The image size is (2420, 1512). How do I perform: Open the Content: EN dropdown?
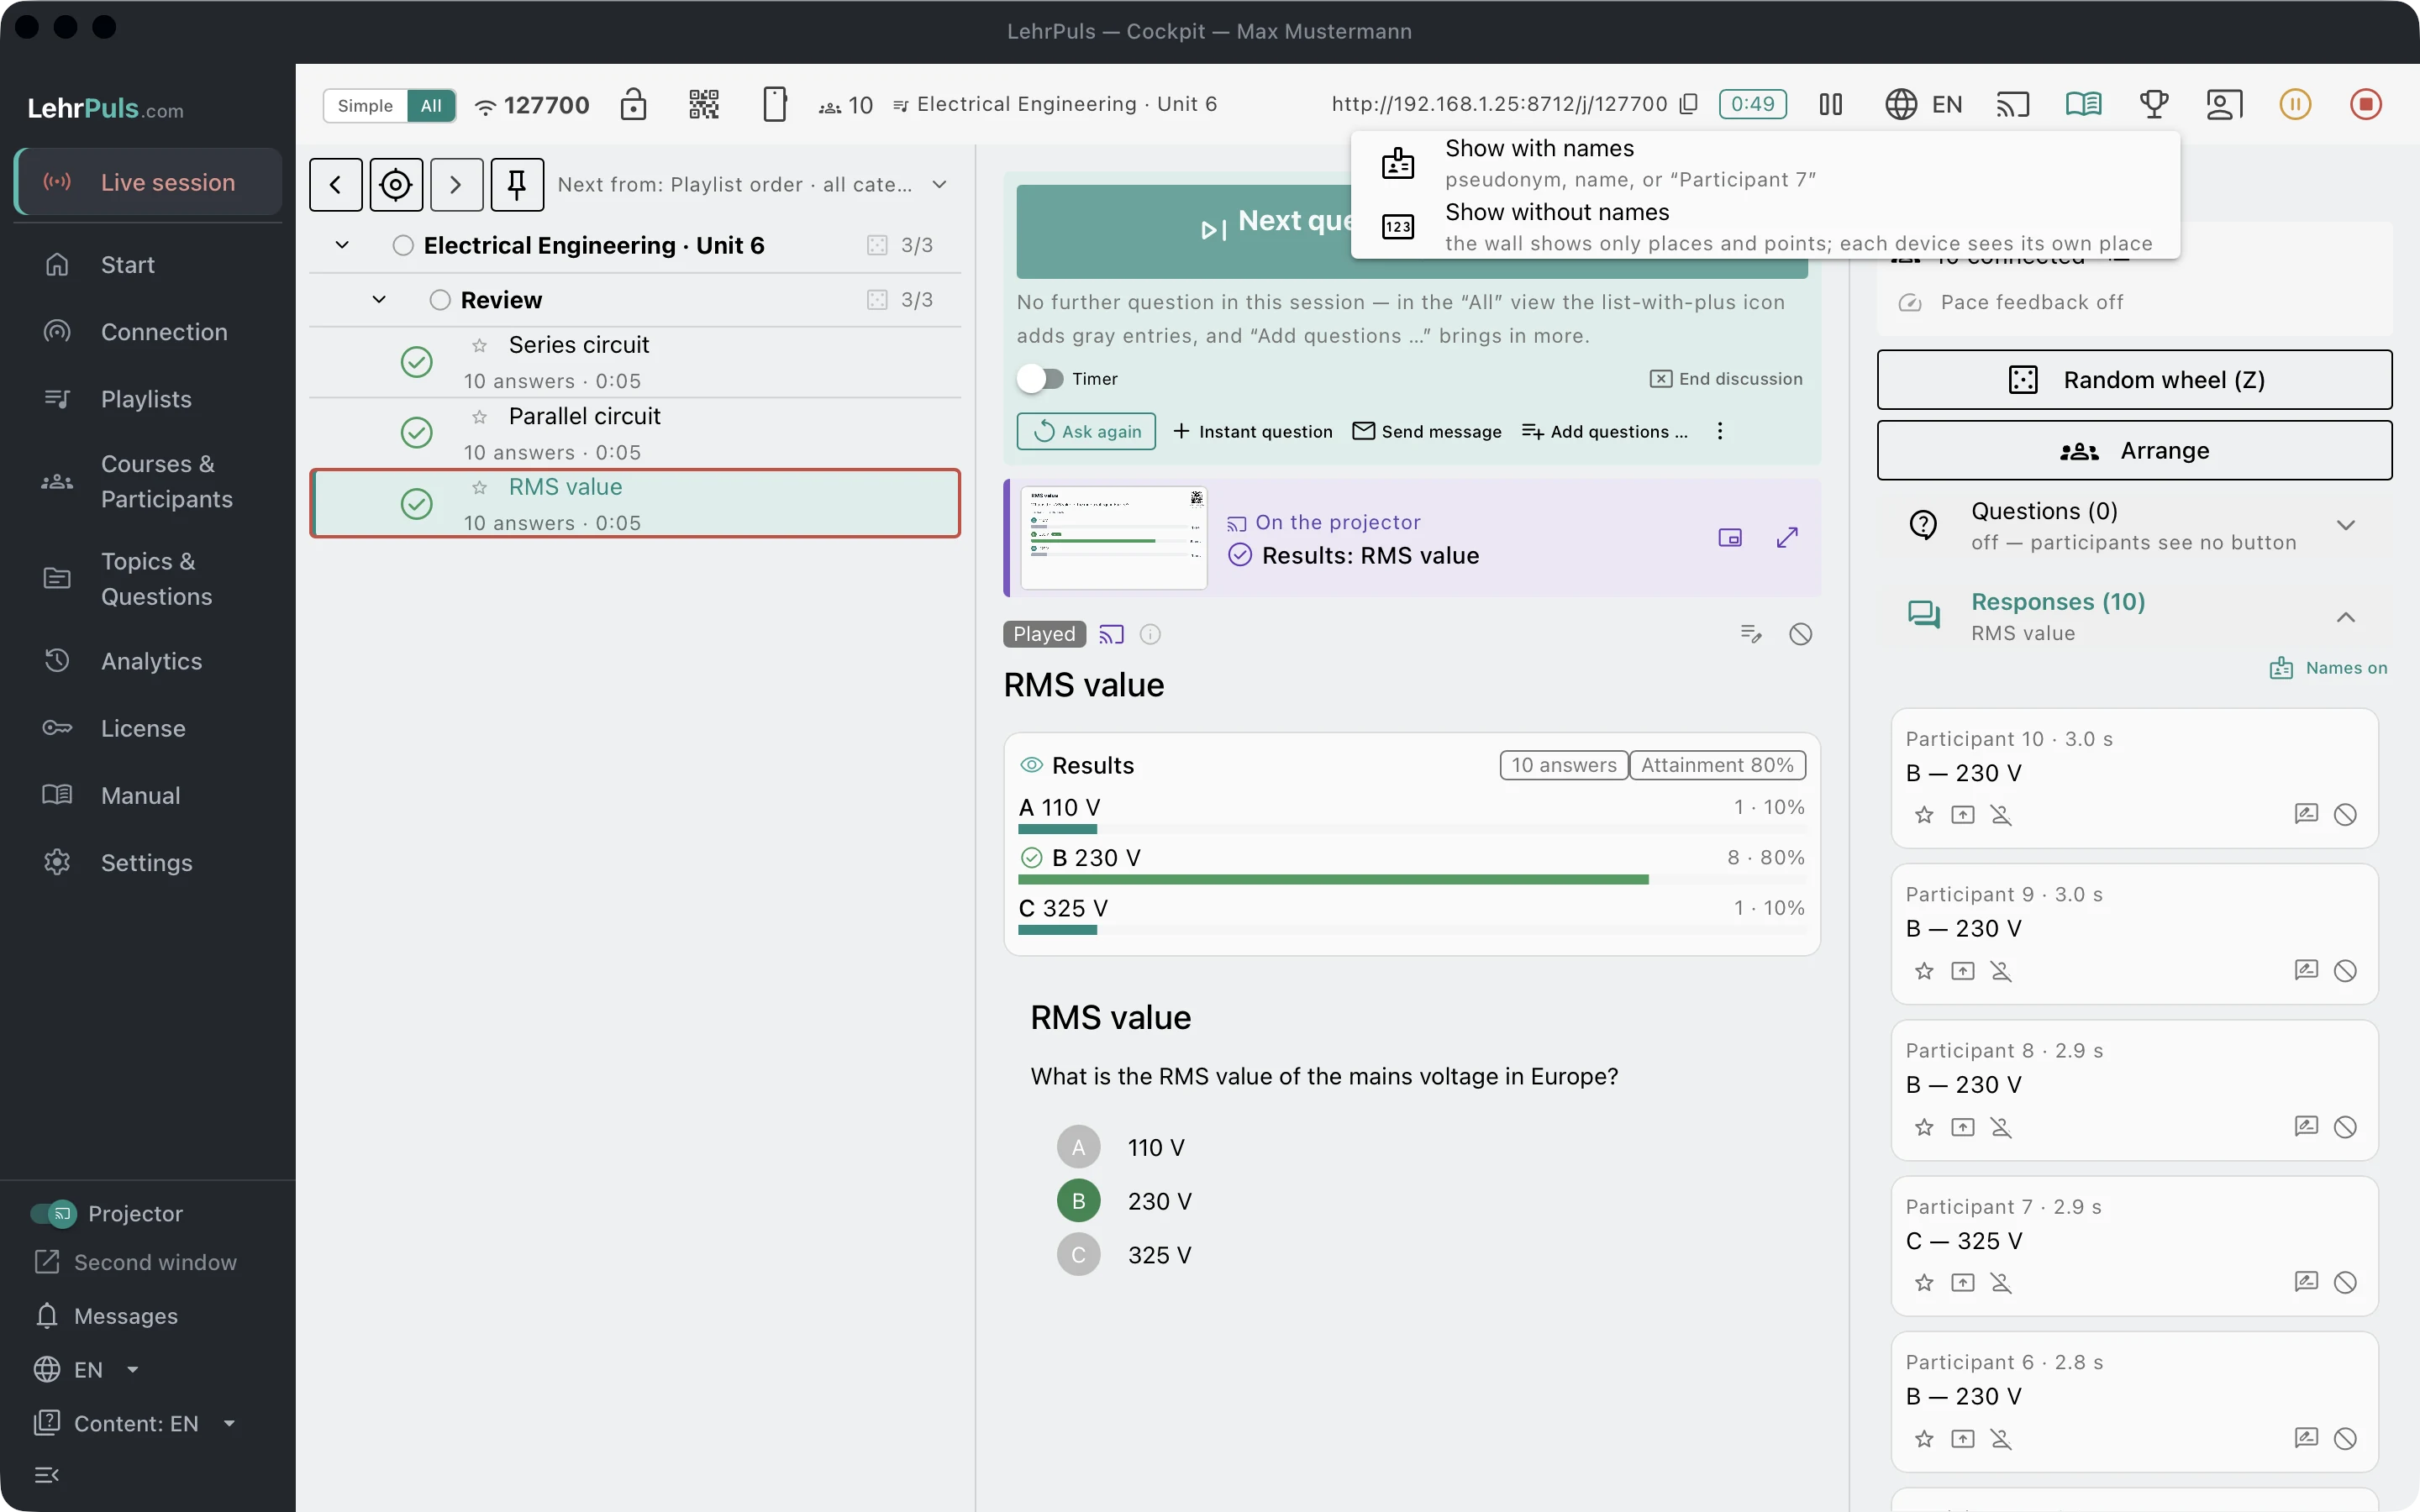click(135, 1423)
